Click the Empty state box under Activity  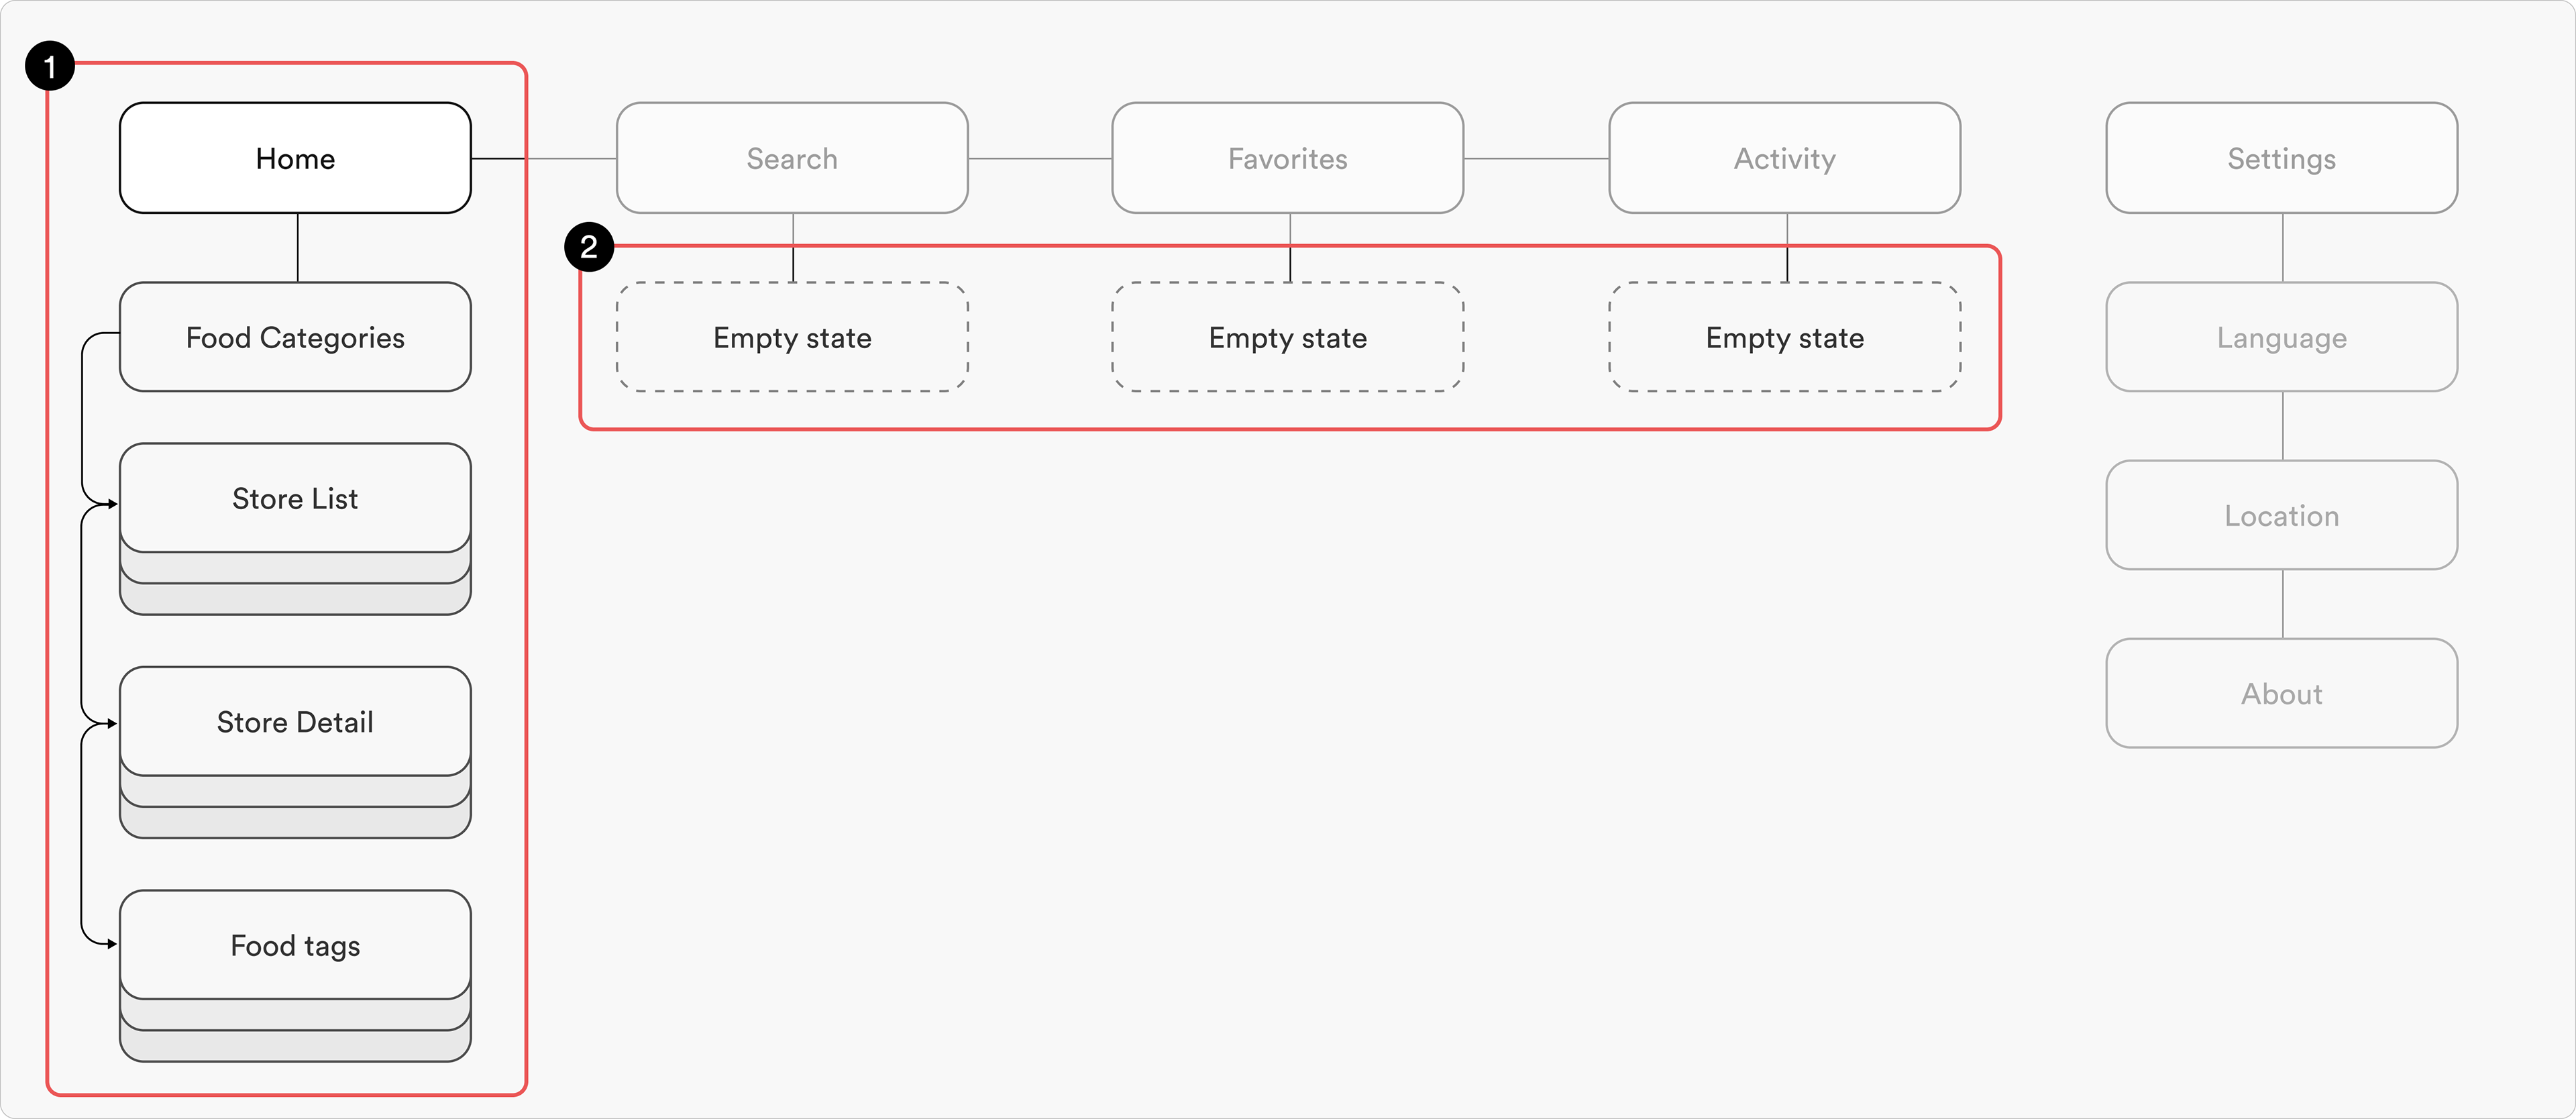[x=1785, y=337]
